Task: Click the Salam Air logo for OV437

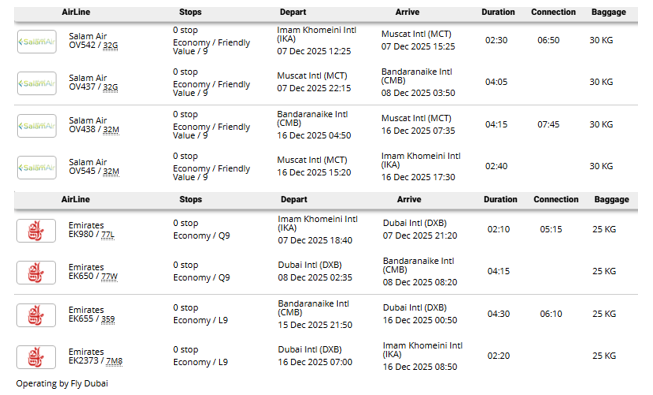Action: [37, 83]
